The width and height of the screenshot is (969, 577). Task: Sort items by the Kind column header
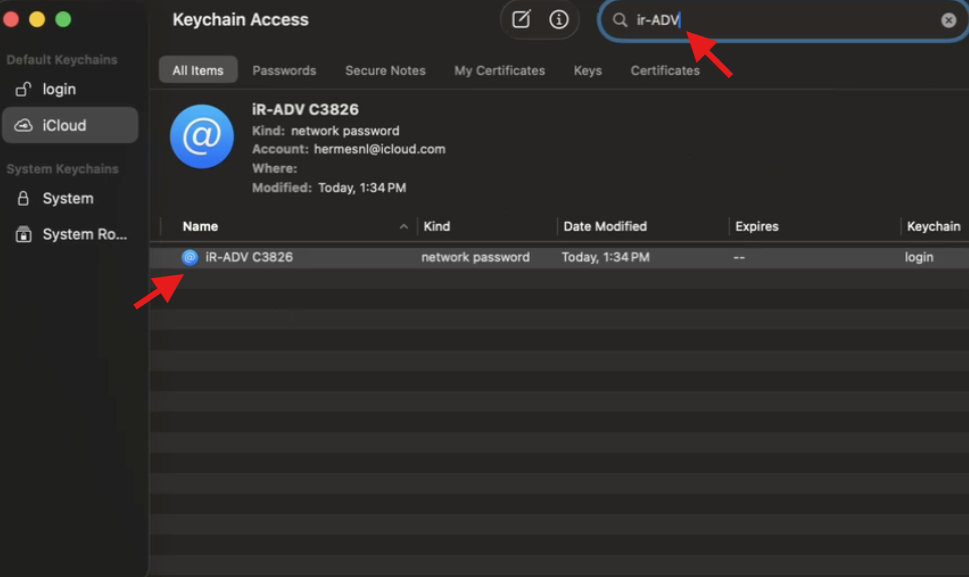(x=437, y=227)
